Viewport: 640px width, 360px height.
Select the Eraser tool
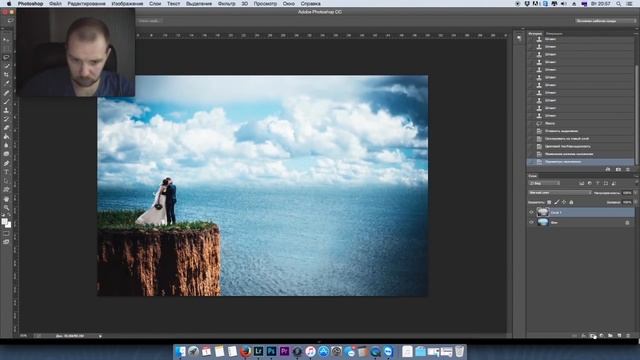(x=6, y=128)
